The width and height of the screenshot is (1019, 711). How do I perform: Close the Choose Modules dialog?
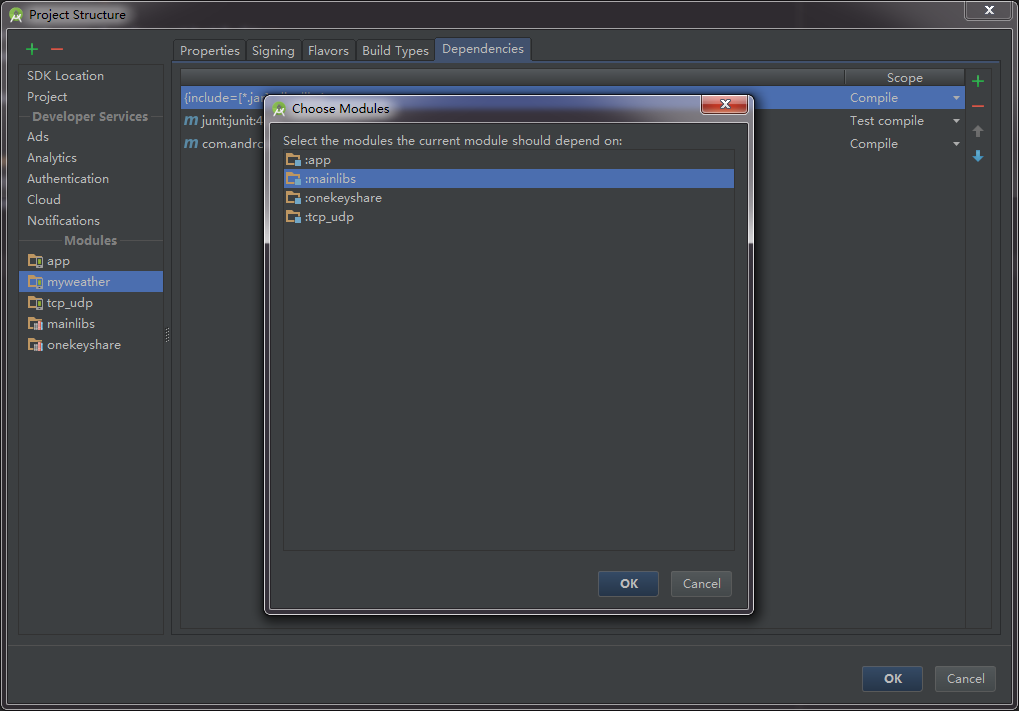[x=725, y=104]
